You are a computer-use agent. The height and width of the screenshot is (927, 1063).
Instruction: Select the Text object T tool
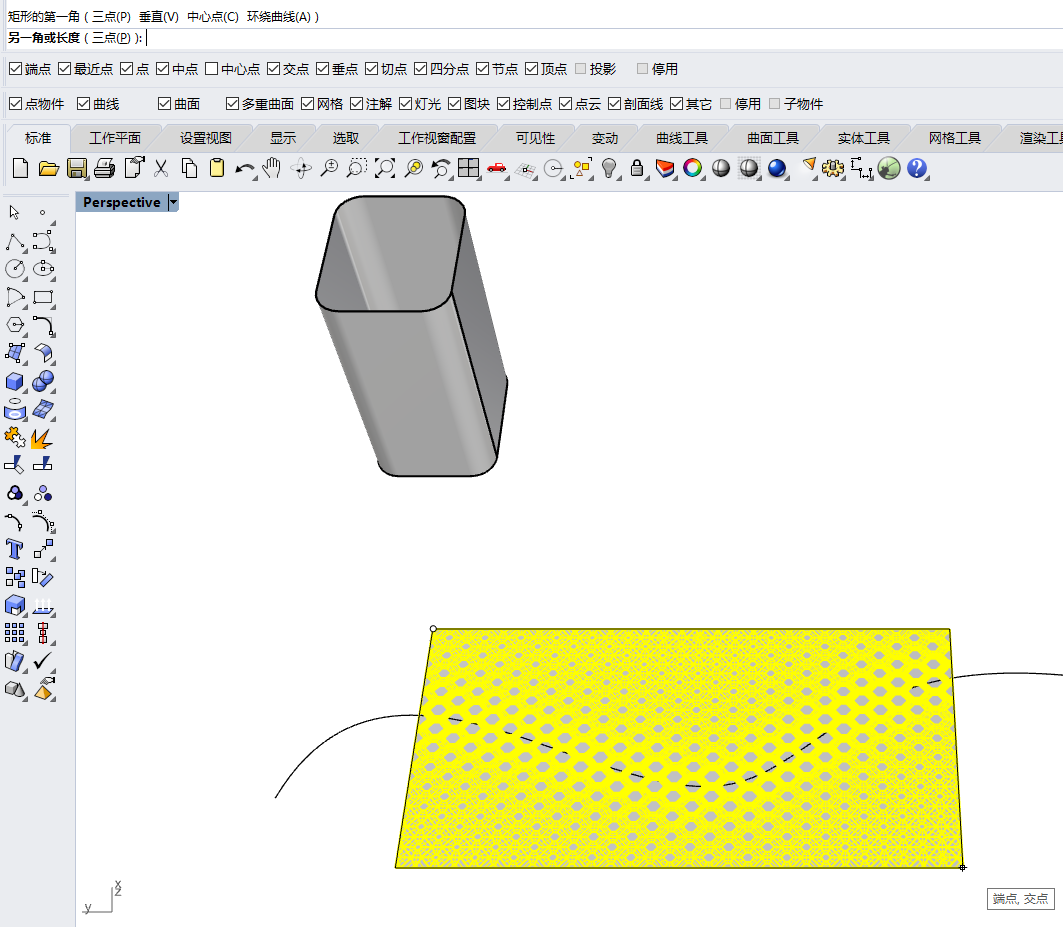tap(14, 549)
